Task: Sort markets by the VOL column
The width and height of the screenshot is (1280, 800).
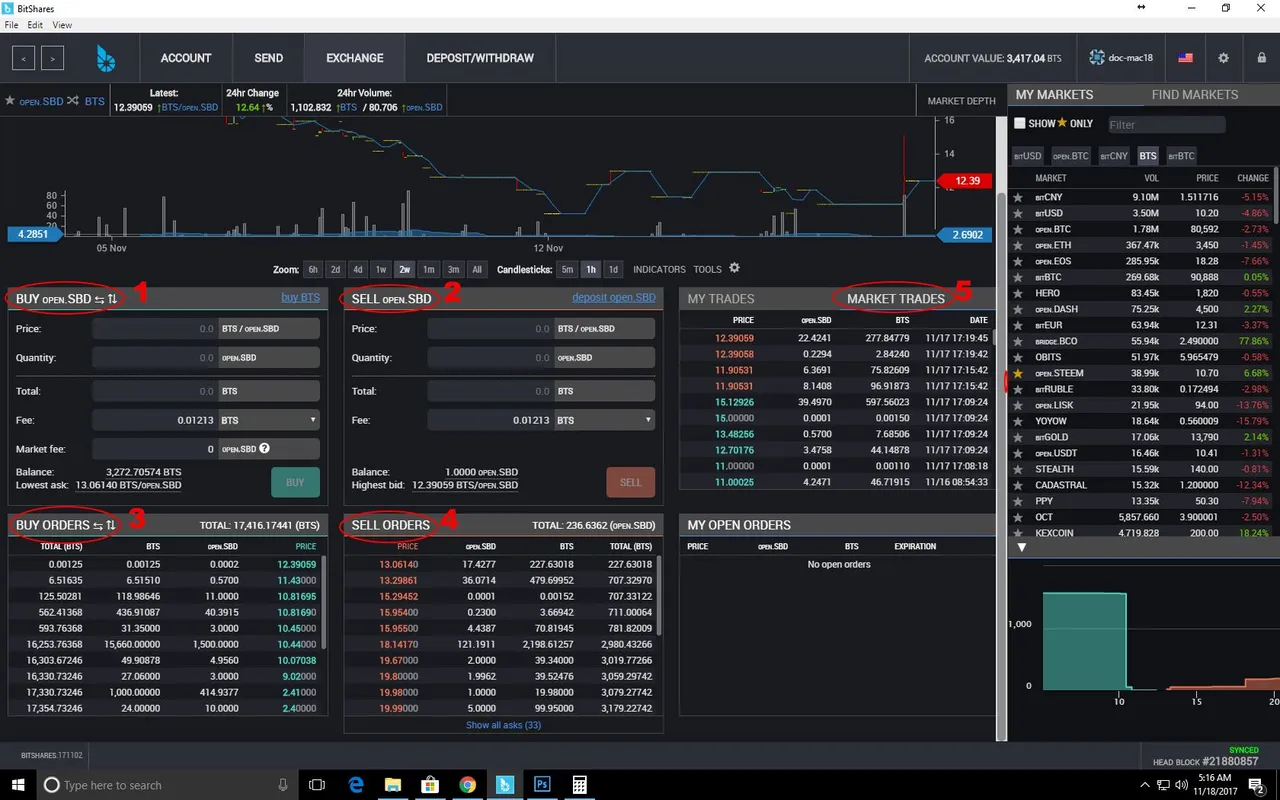Action: [1151, 178]
